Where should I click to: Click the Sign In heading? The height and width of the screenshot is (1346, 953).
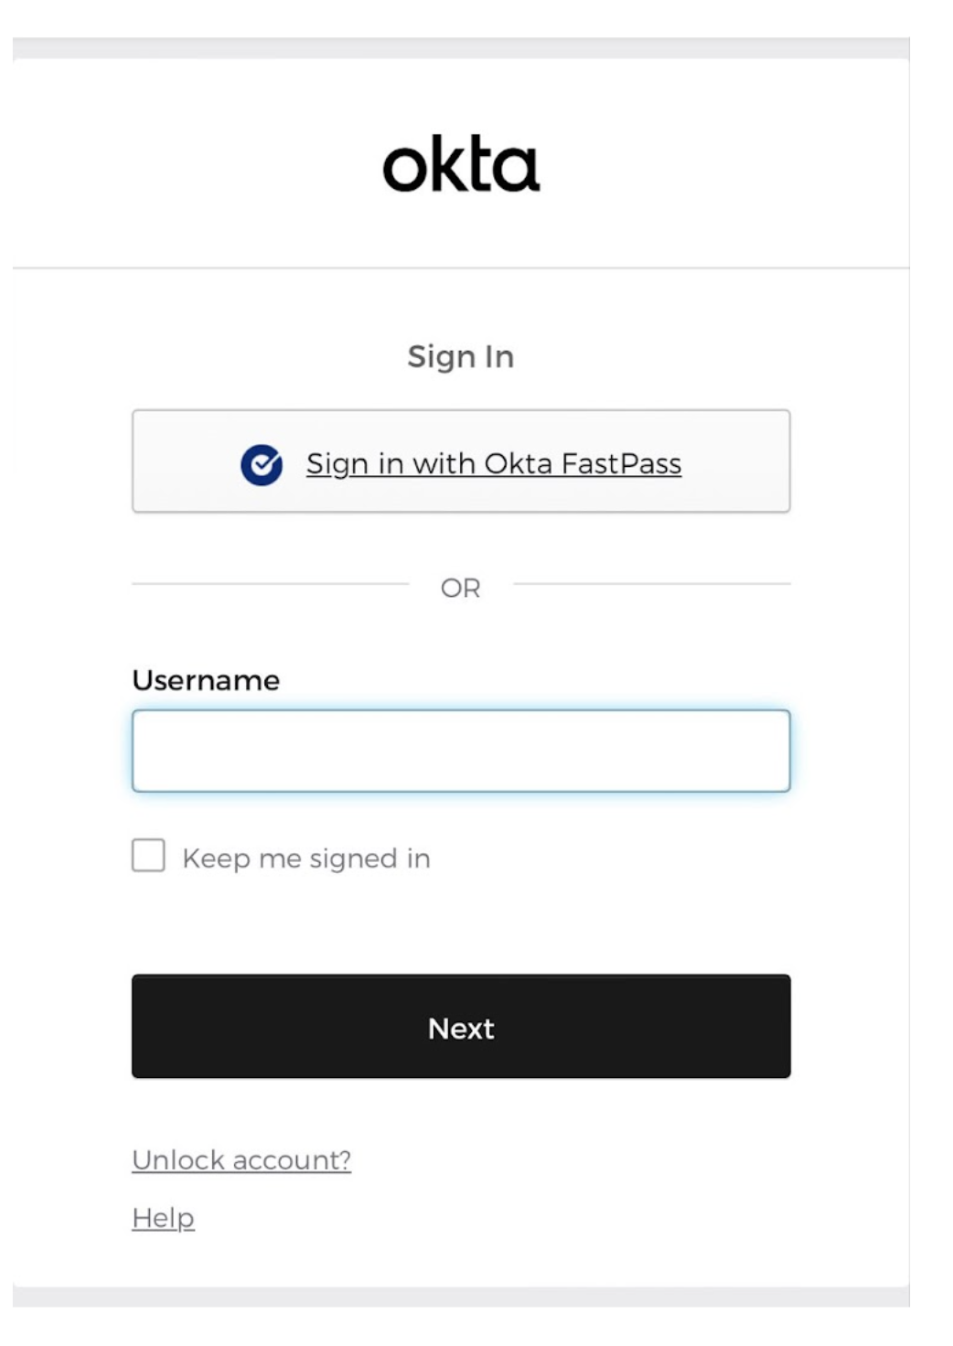461,357
